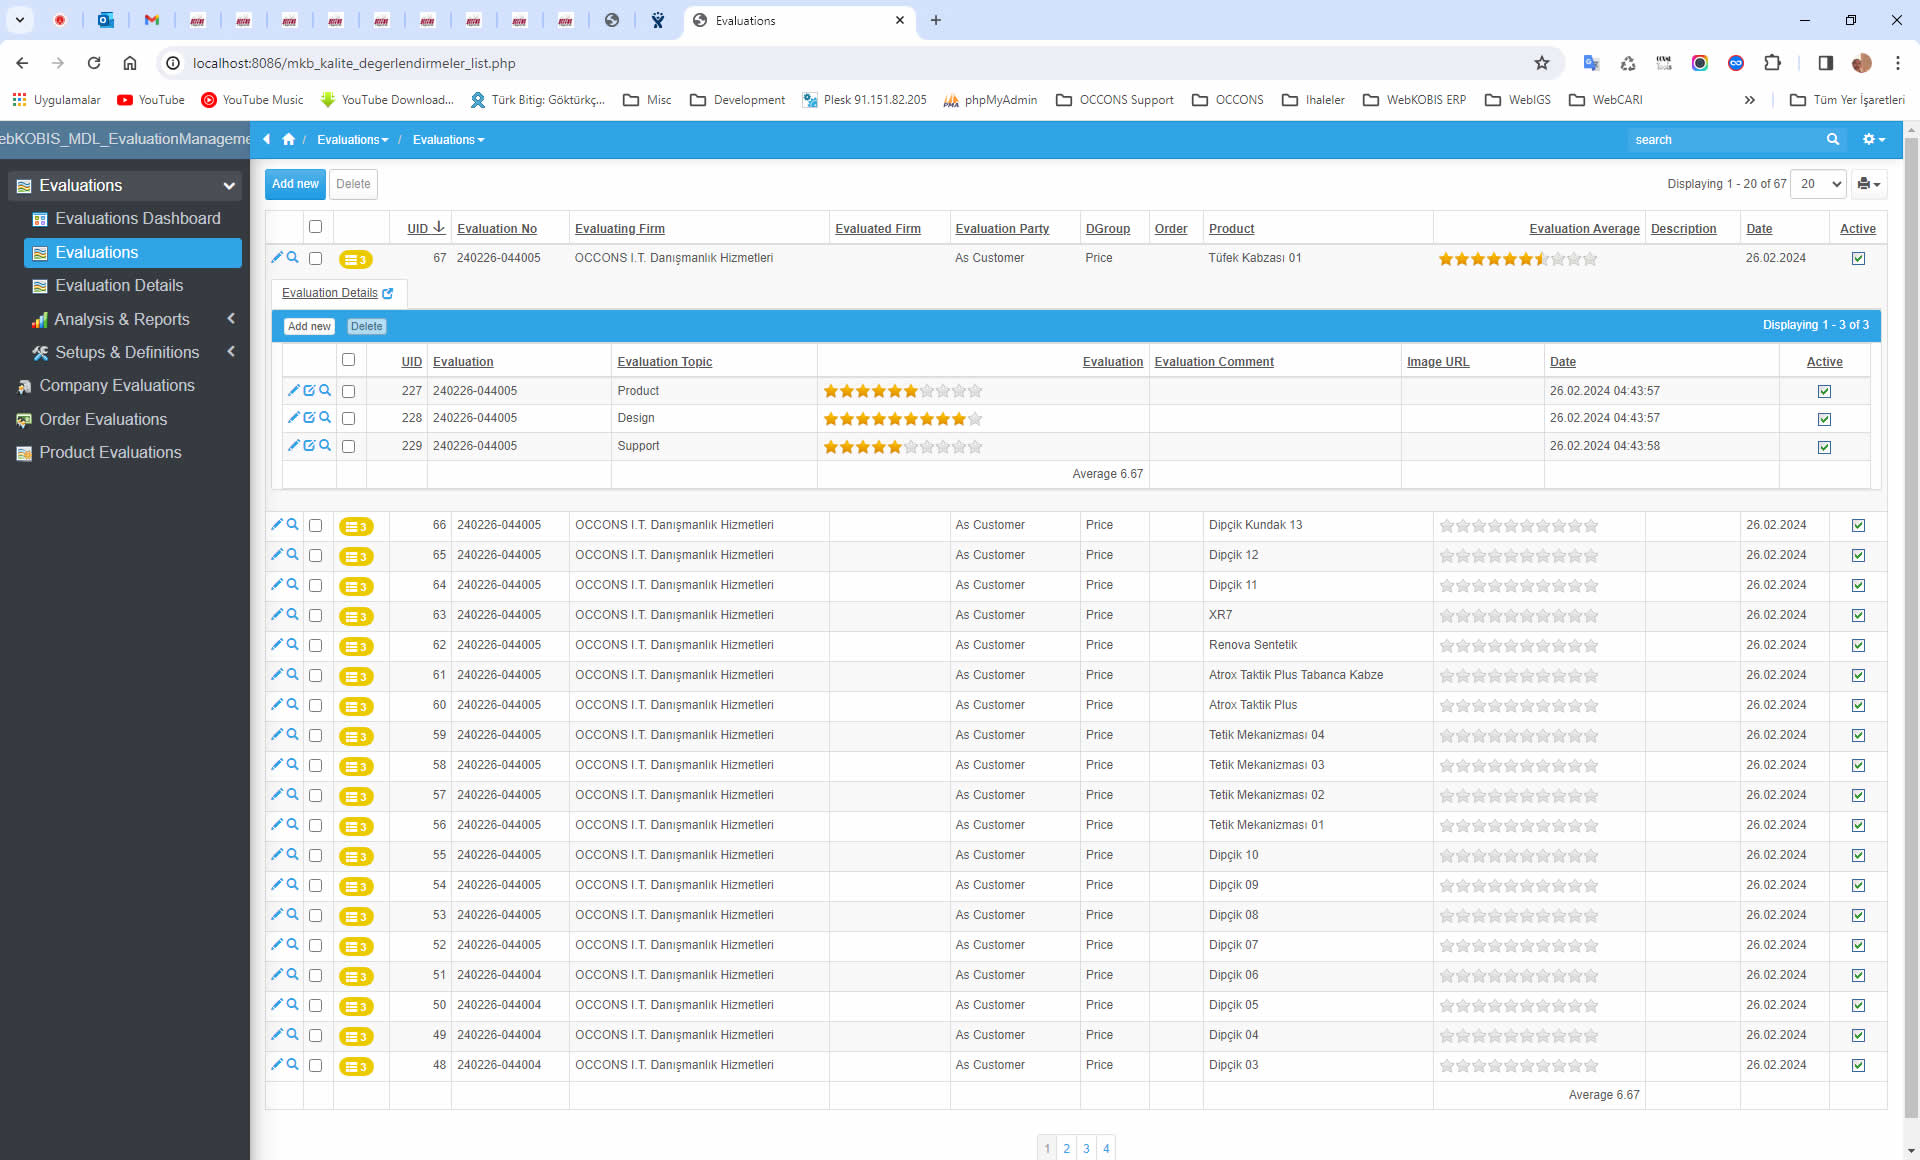Set star rating for Support detail row
Image resolution: width=1920 pixels, height=1160 pixels.
point(903,447)
